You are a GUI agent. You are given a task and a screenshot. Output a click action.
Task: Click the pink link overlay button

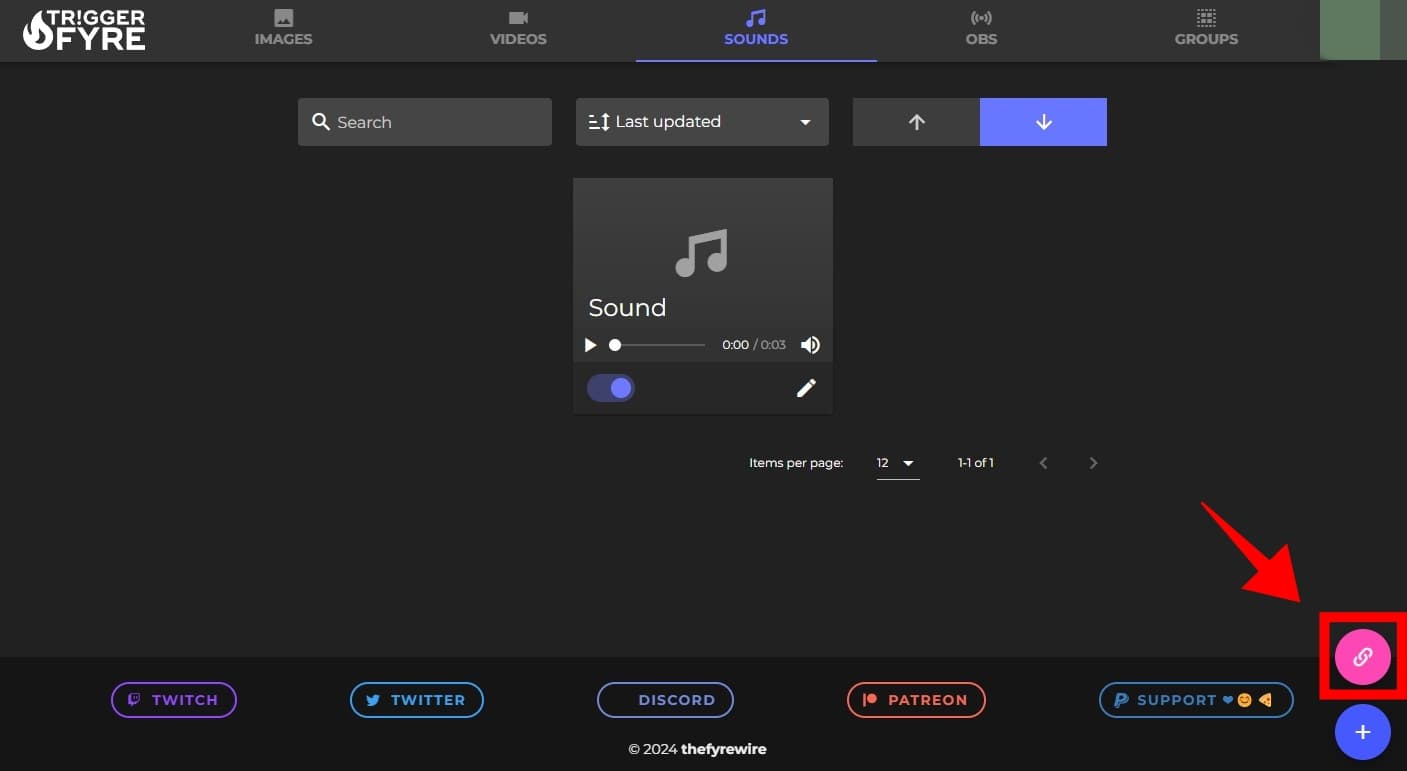(1362, 657)
